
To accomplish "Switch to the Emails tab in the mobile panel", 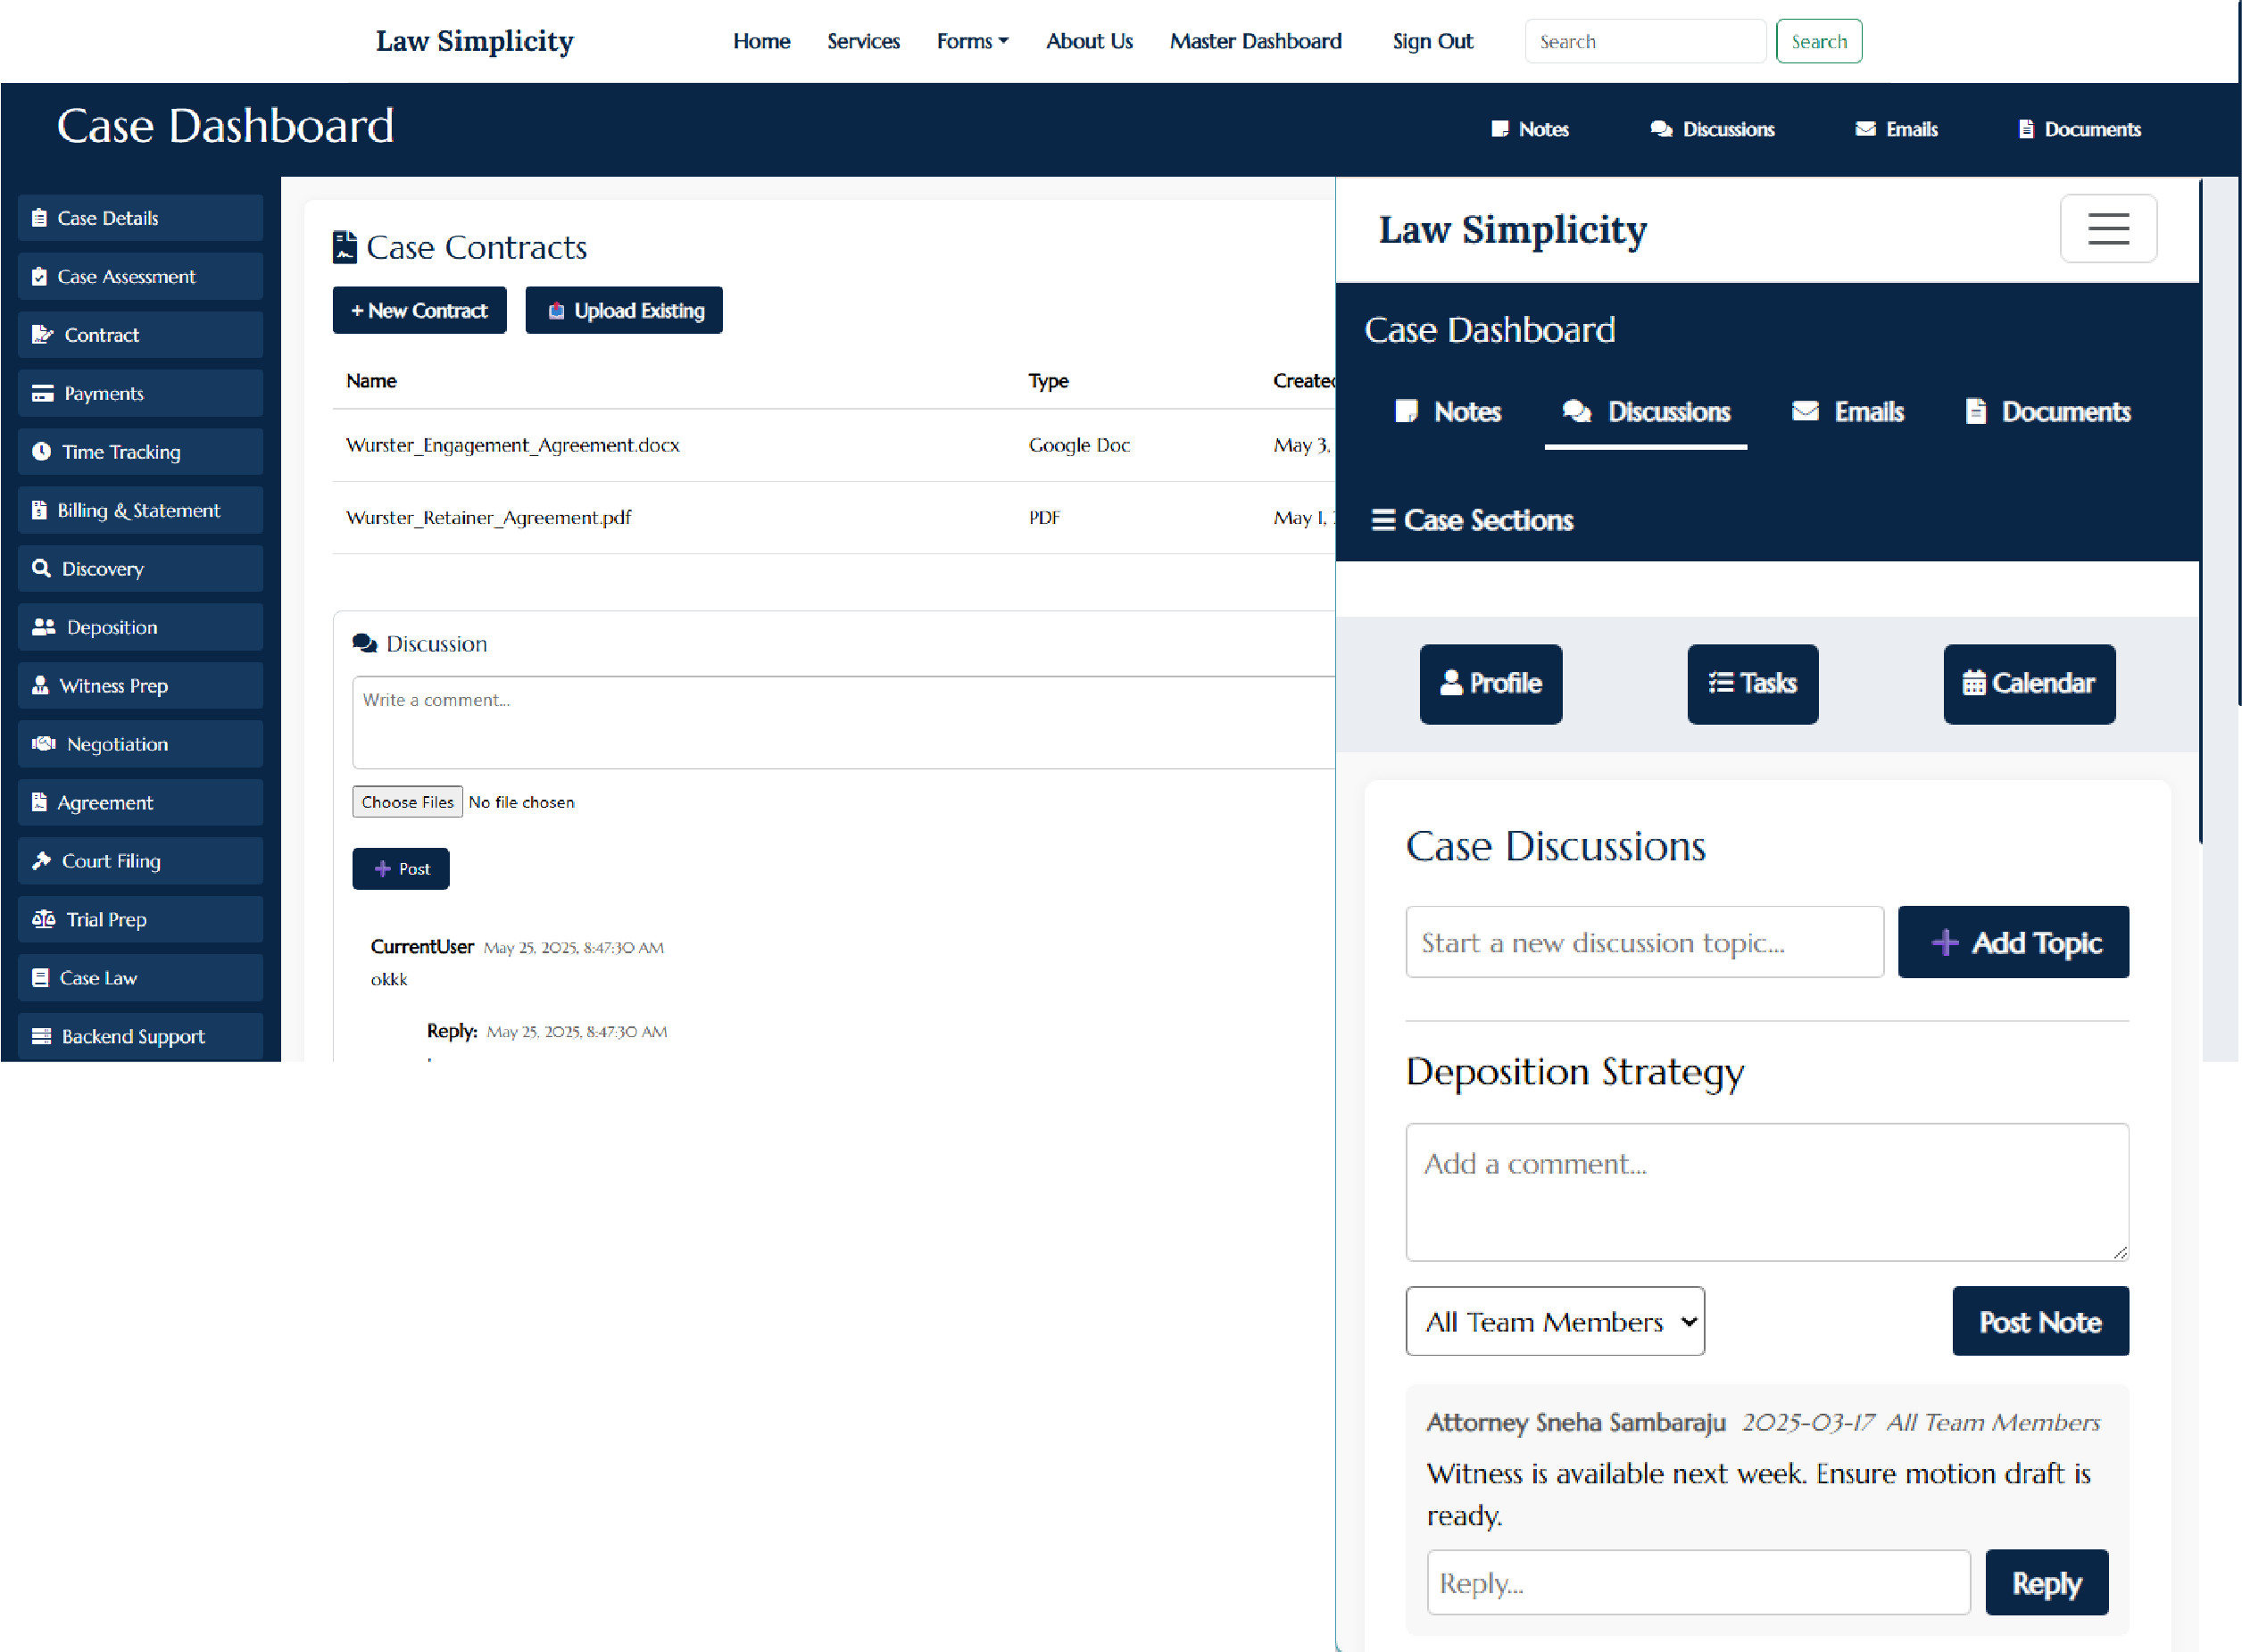I will click(1848, 411).
